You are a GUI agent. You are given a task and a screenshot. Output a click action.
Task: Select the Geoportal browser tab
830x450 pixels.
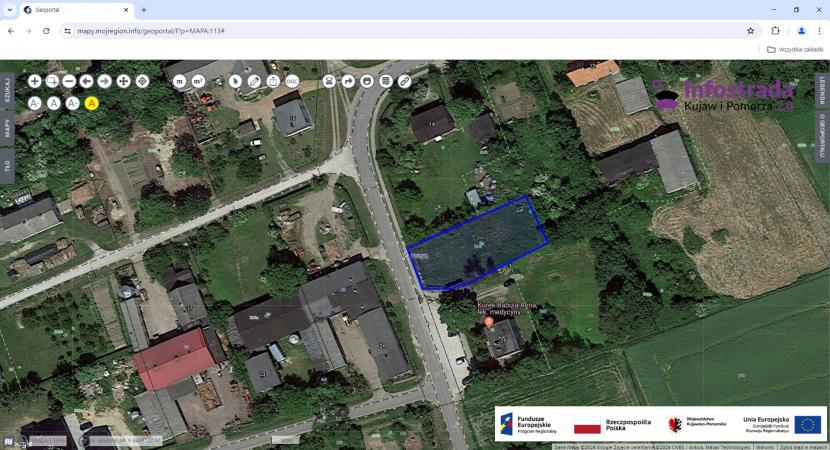click(x=76, y=10)
